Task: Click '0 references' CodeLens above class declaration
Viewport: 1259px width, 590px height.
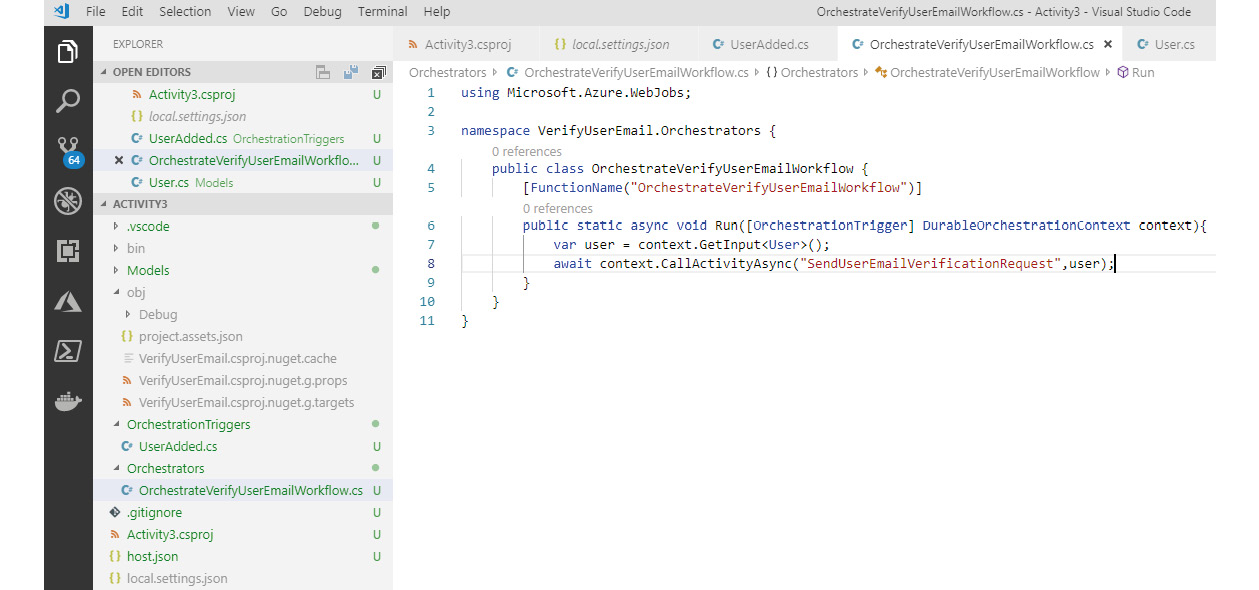Action: 526,151
